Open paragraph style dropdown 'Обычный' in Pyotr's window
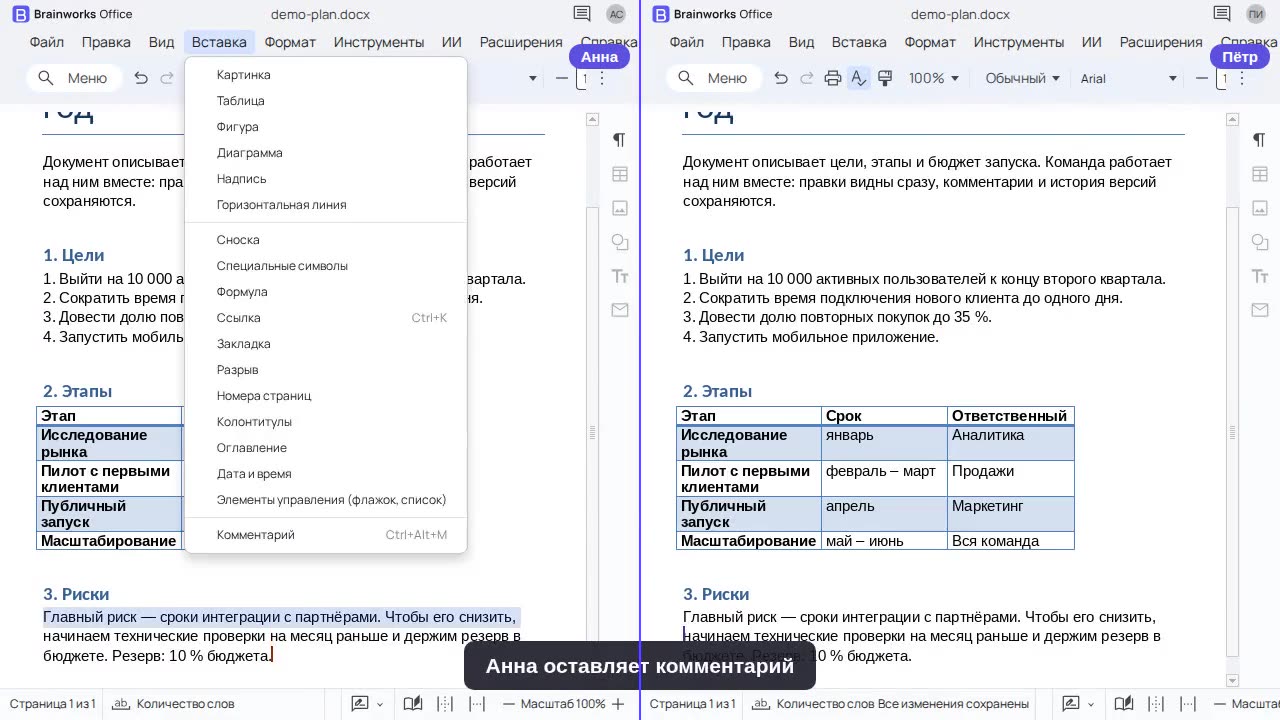This screenshot has width=1280, height=720. click(1023, 78)
